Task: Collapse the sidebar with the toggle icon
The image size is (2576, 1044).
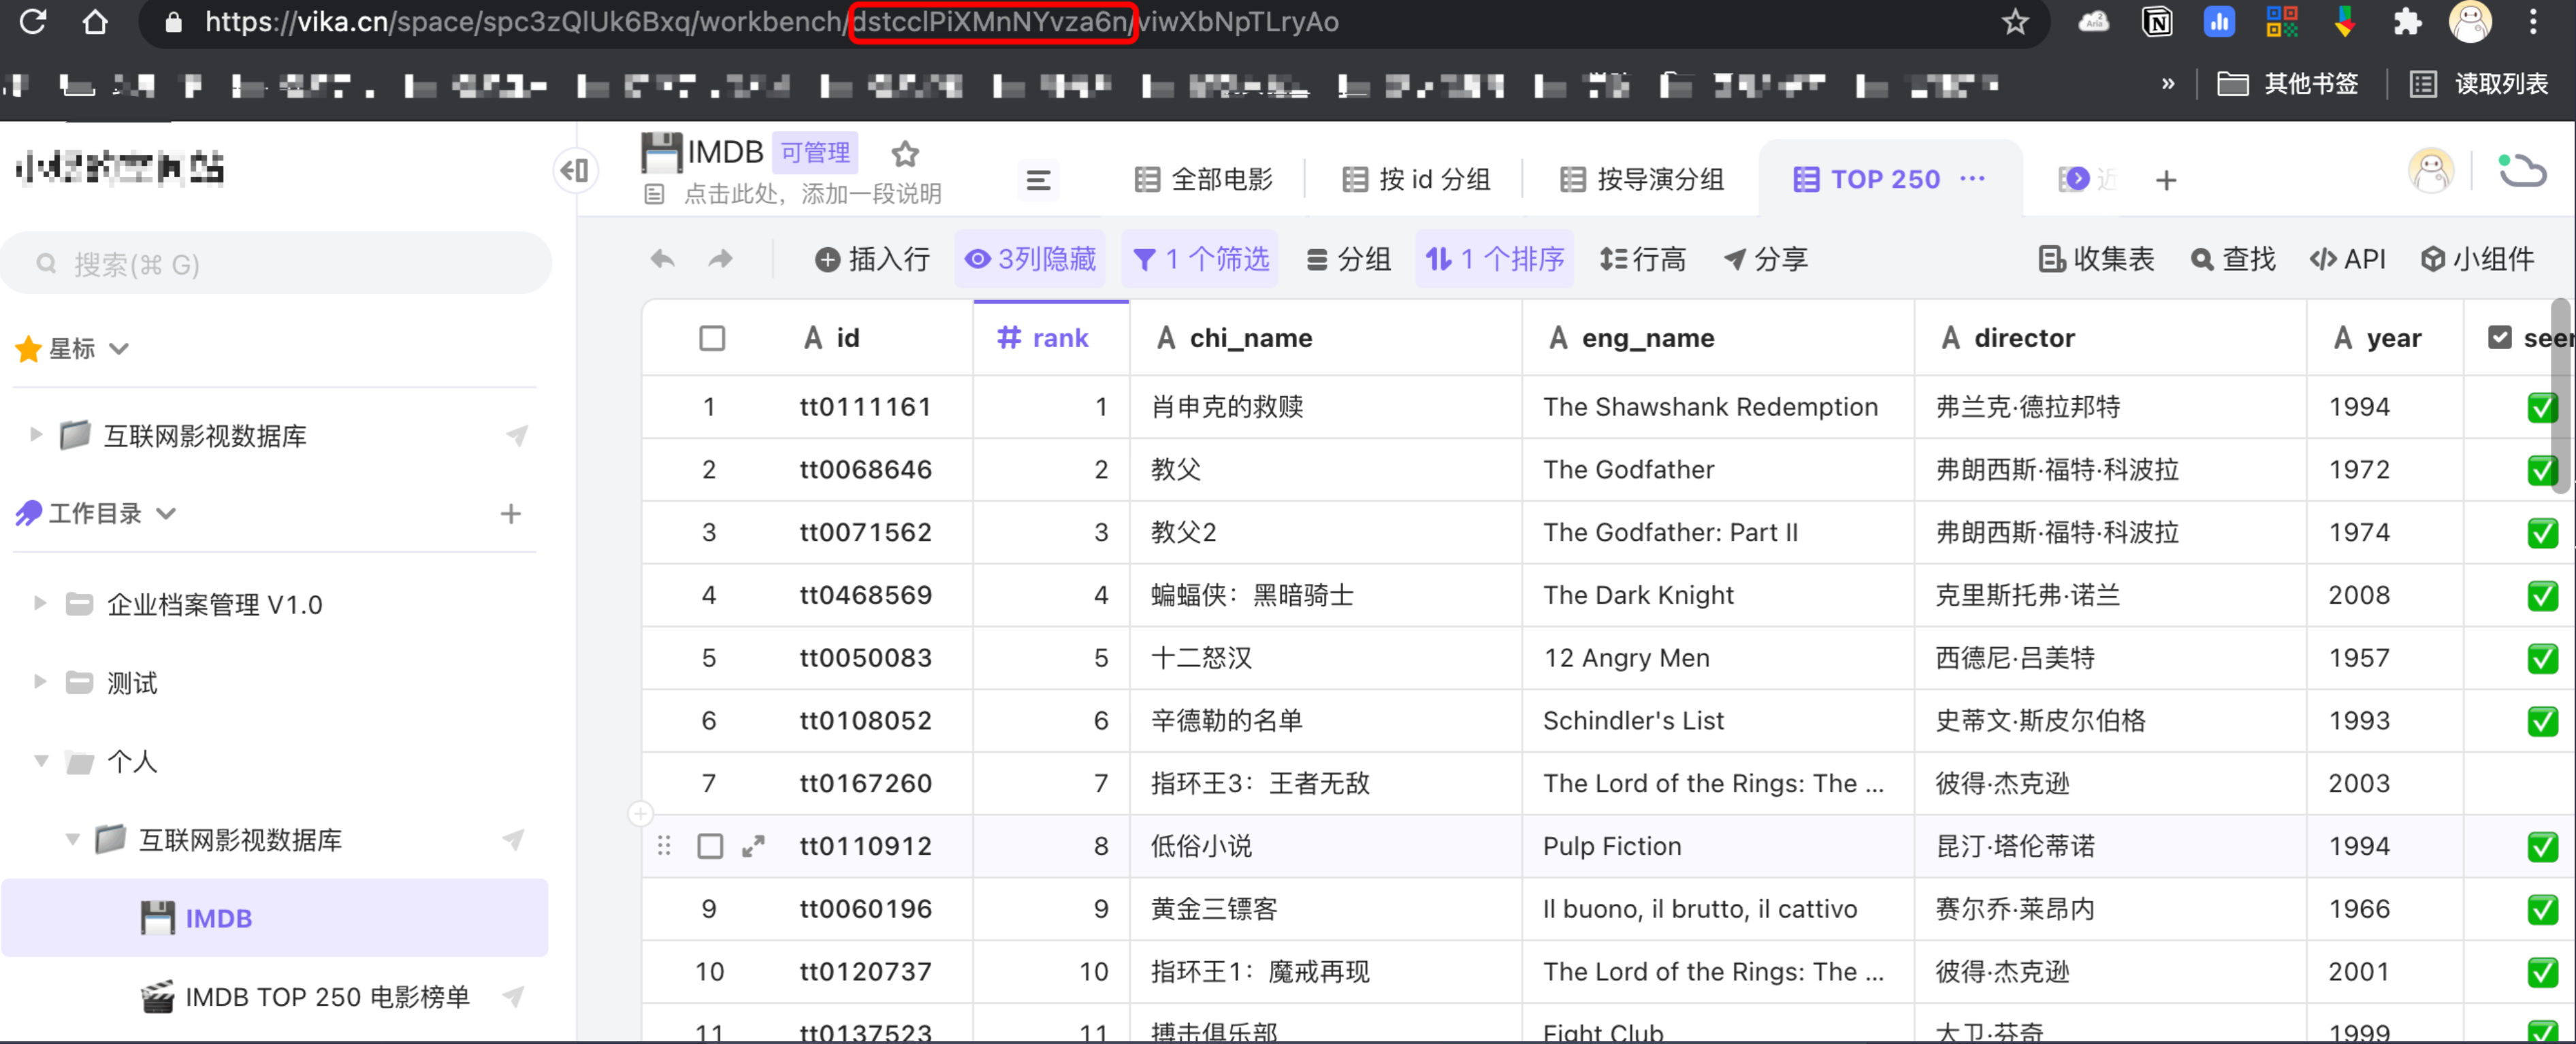Action: [x=576, y=171]
